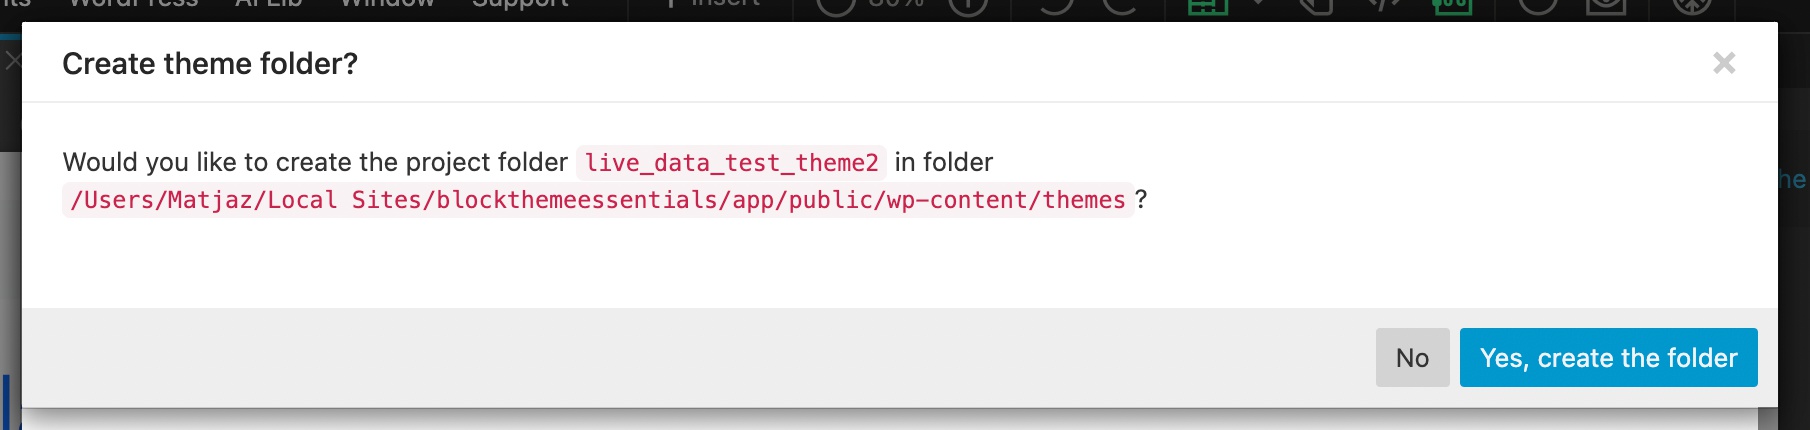
Task: Click the second green toolbar icon
Action: (x=1452, y=6)
